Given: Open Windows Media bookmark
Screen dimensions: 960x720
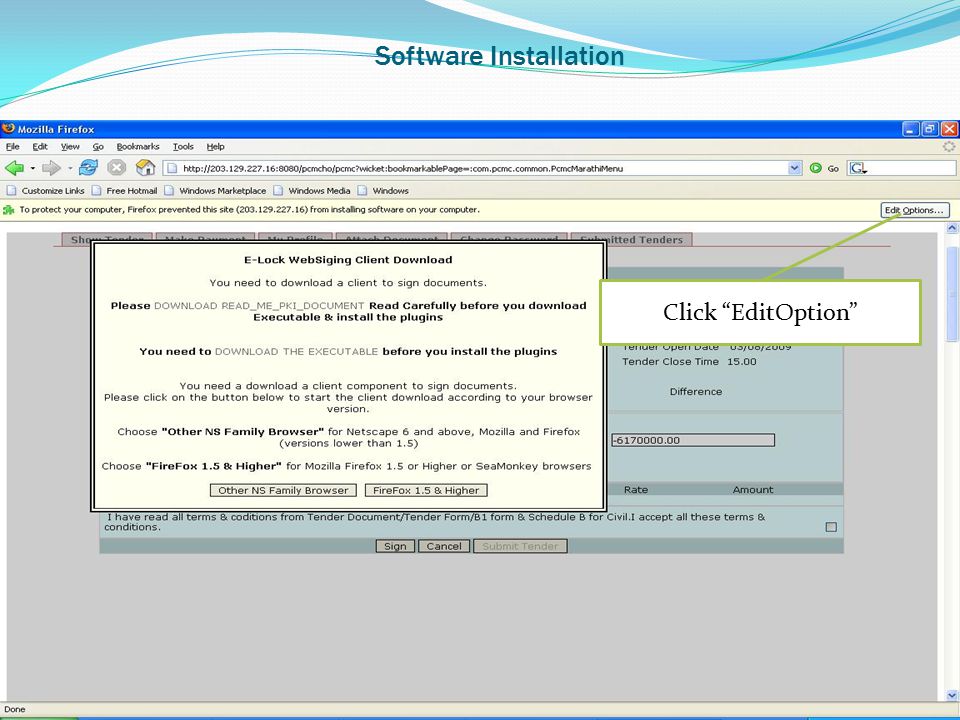Looking at the screenshot, I should (x=312, y=190).
